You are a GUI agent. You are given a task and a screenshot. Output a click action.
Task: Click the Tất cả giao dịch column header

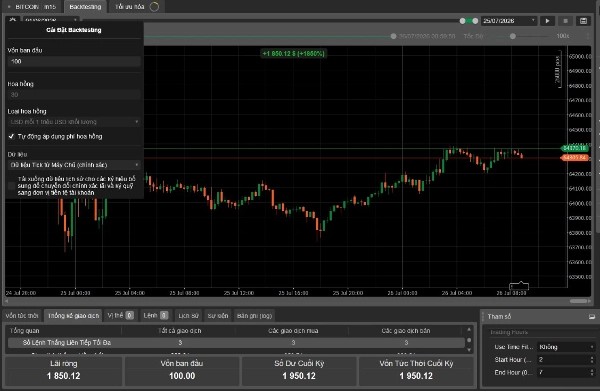point(179,331)
